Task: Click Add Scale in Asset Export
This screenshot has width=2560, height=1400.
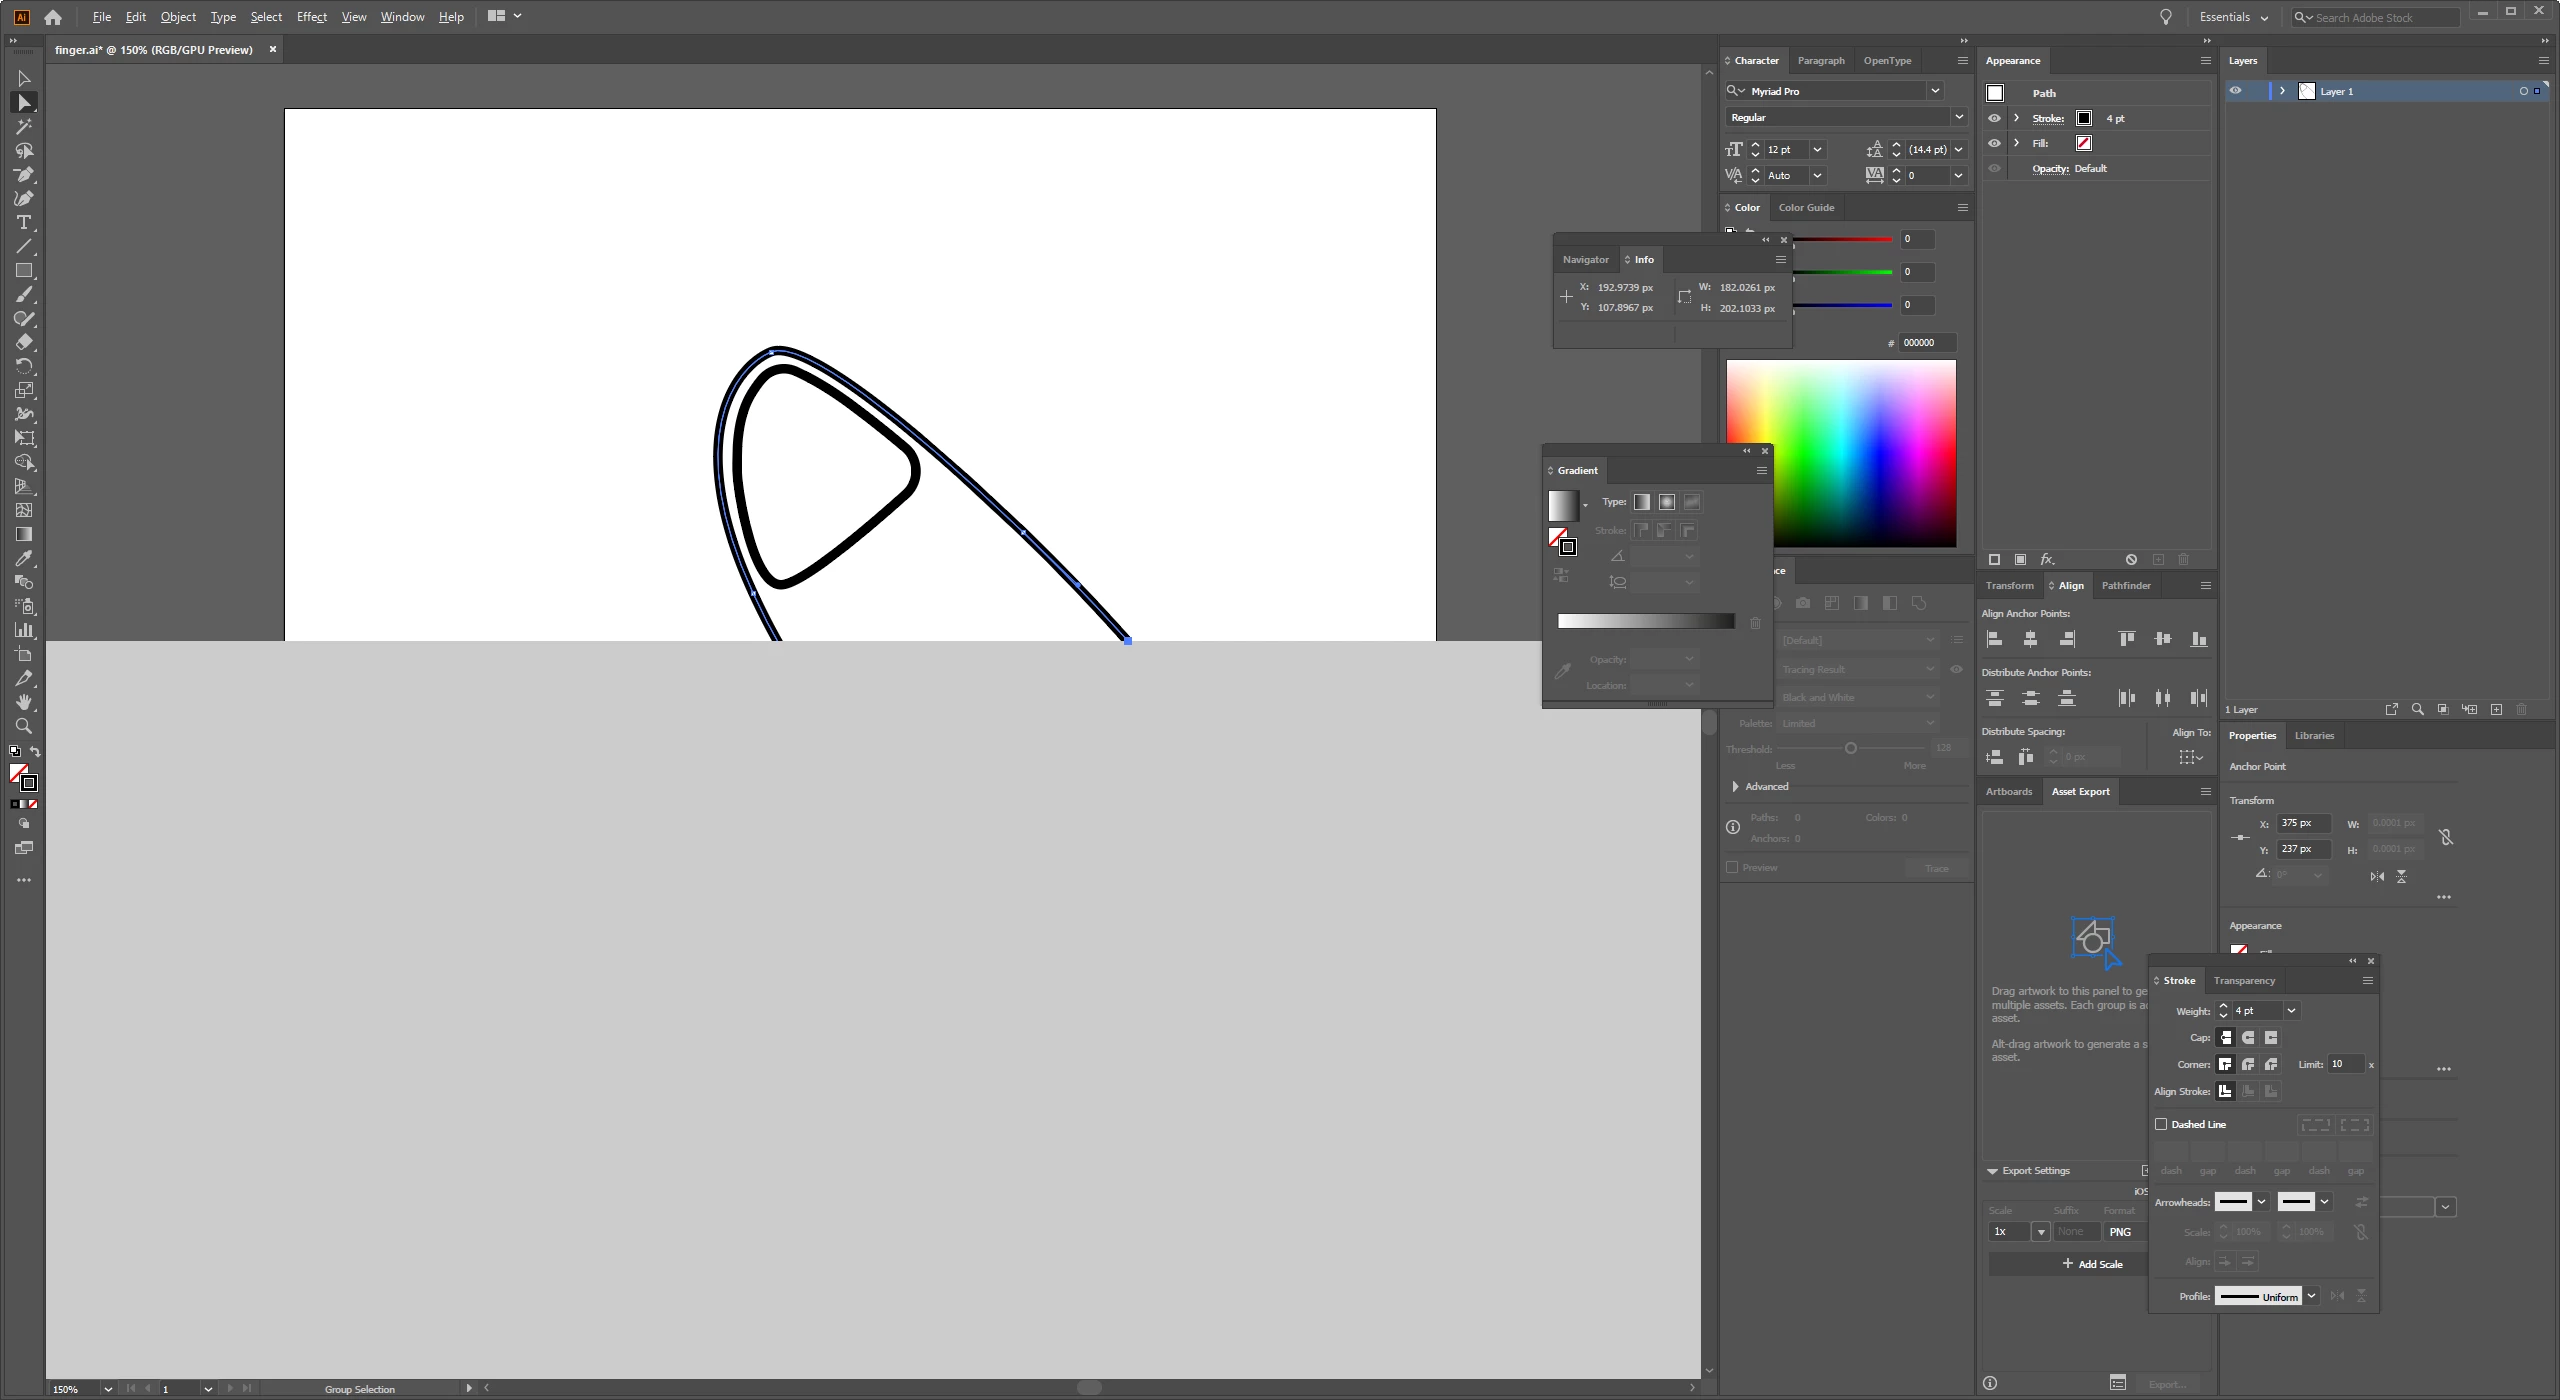Action: tap(2093, 1265)
